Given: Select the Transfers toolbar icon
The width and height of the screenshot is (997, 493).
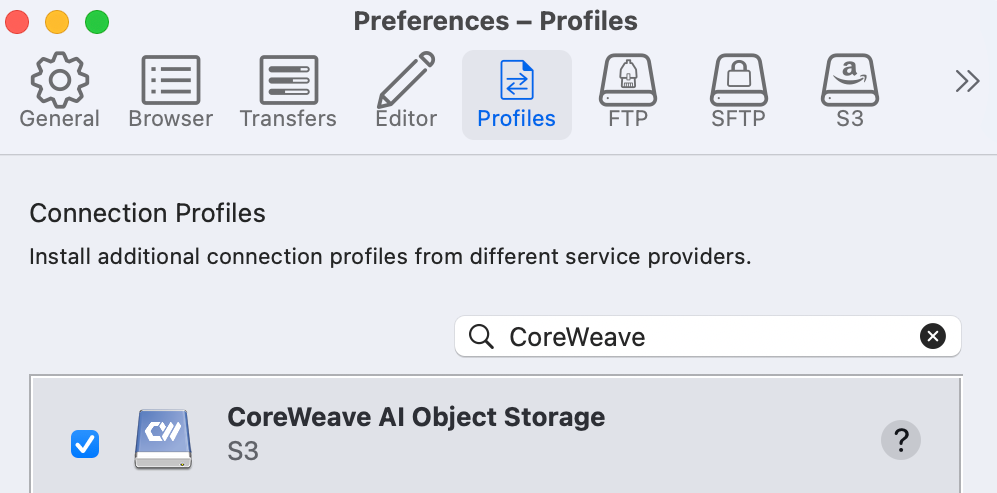Looking at the screenshot, I should pos(289,80).
